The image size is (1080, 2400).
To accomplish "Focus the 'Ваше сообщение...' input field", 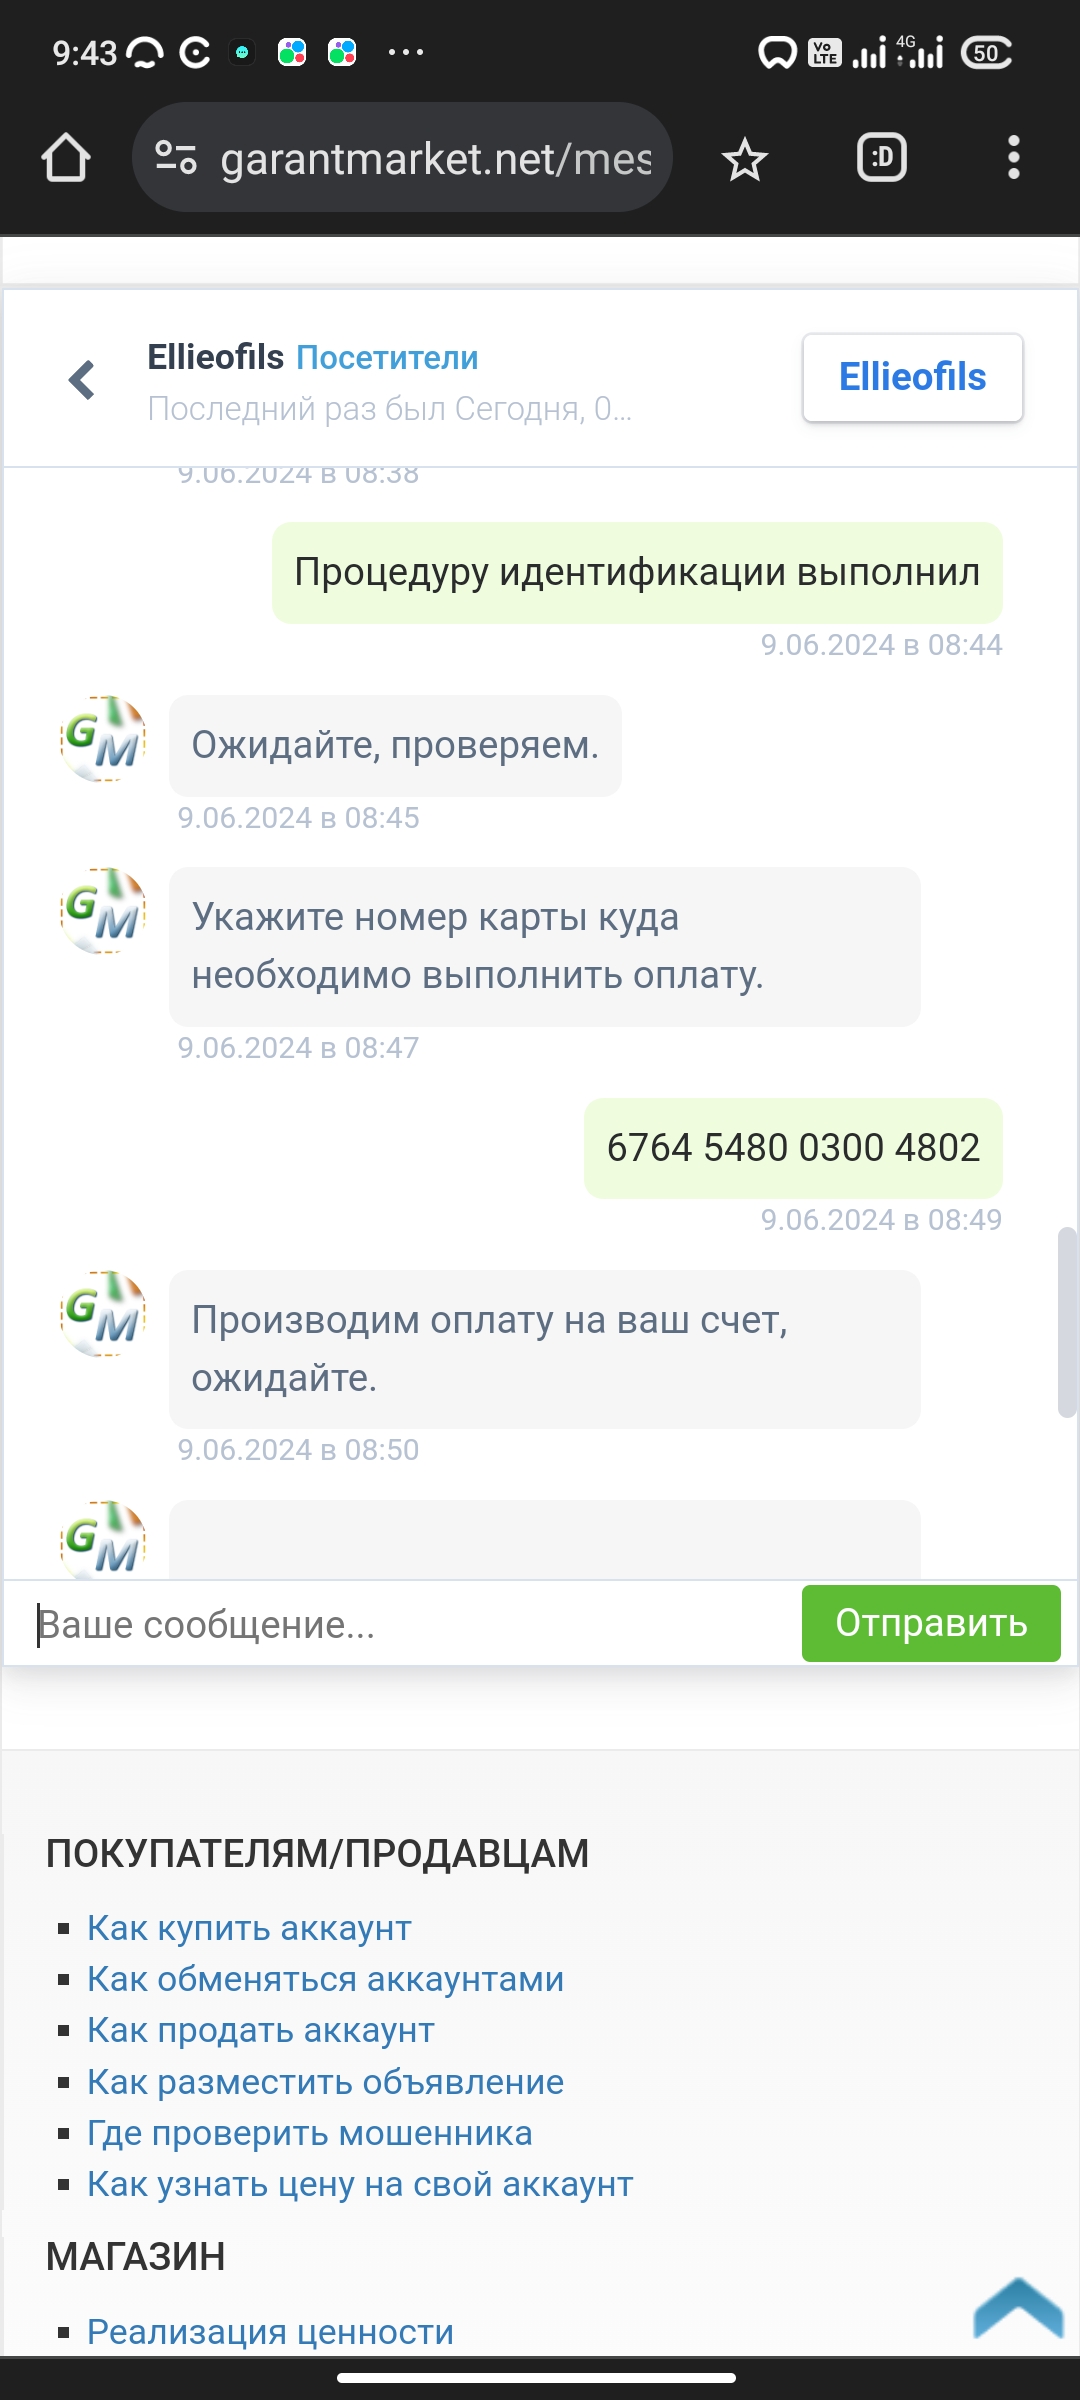I will (x=404, y=1624).
